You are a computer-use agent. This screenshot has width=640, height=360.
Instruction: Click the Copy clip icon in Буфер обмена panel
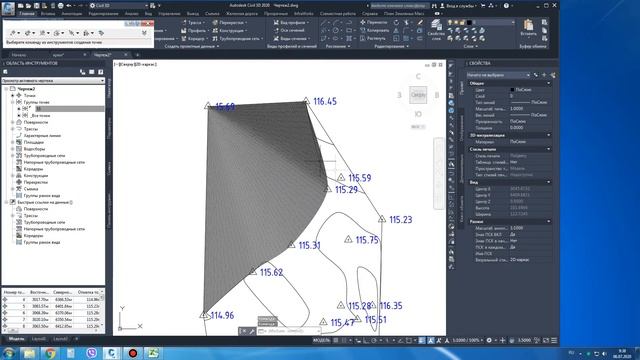[x=544, y=31]
